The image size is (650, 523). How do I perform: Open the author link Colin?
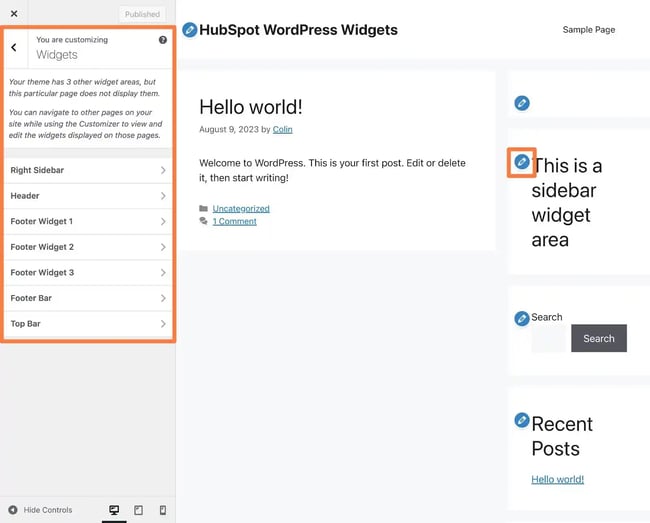(x=282, y=129)
